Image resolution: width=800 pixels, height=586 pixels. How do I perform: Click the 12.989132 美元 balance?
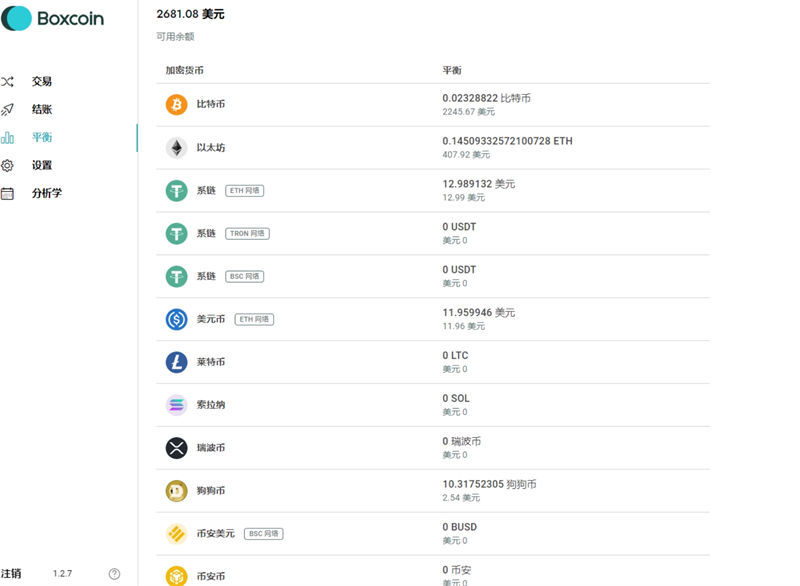pyautogui.click(x=479, y=184)
